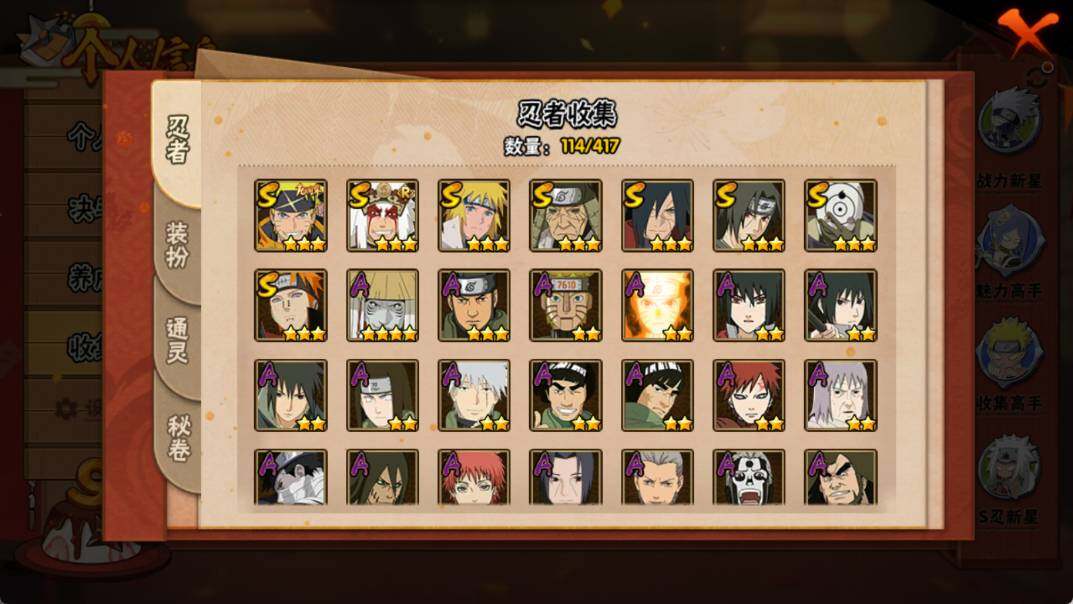Screen dimensions: 1073x604
Task: Open the 通灵 tab
Action: (x=177, y=341)
